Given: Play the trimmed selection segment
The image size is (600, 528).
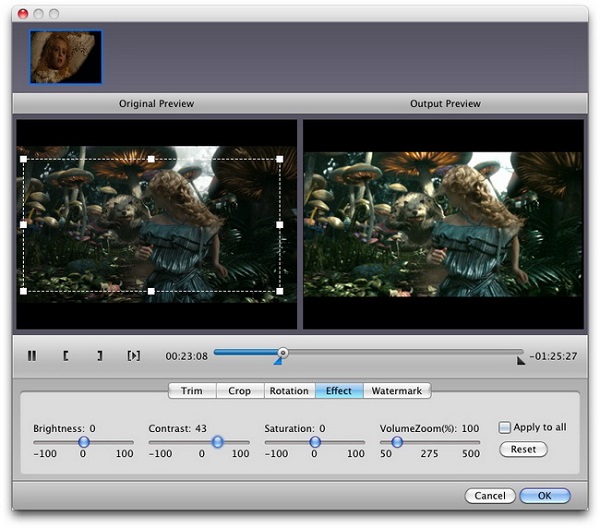Looking at the screenshot, I should click(x=134, y=356).
